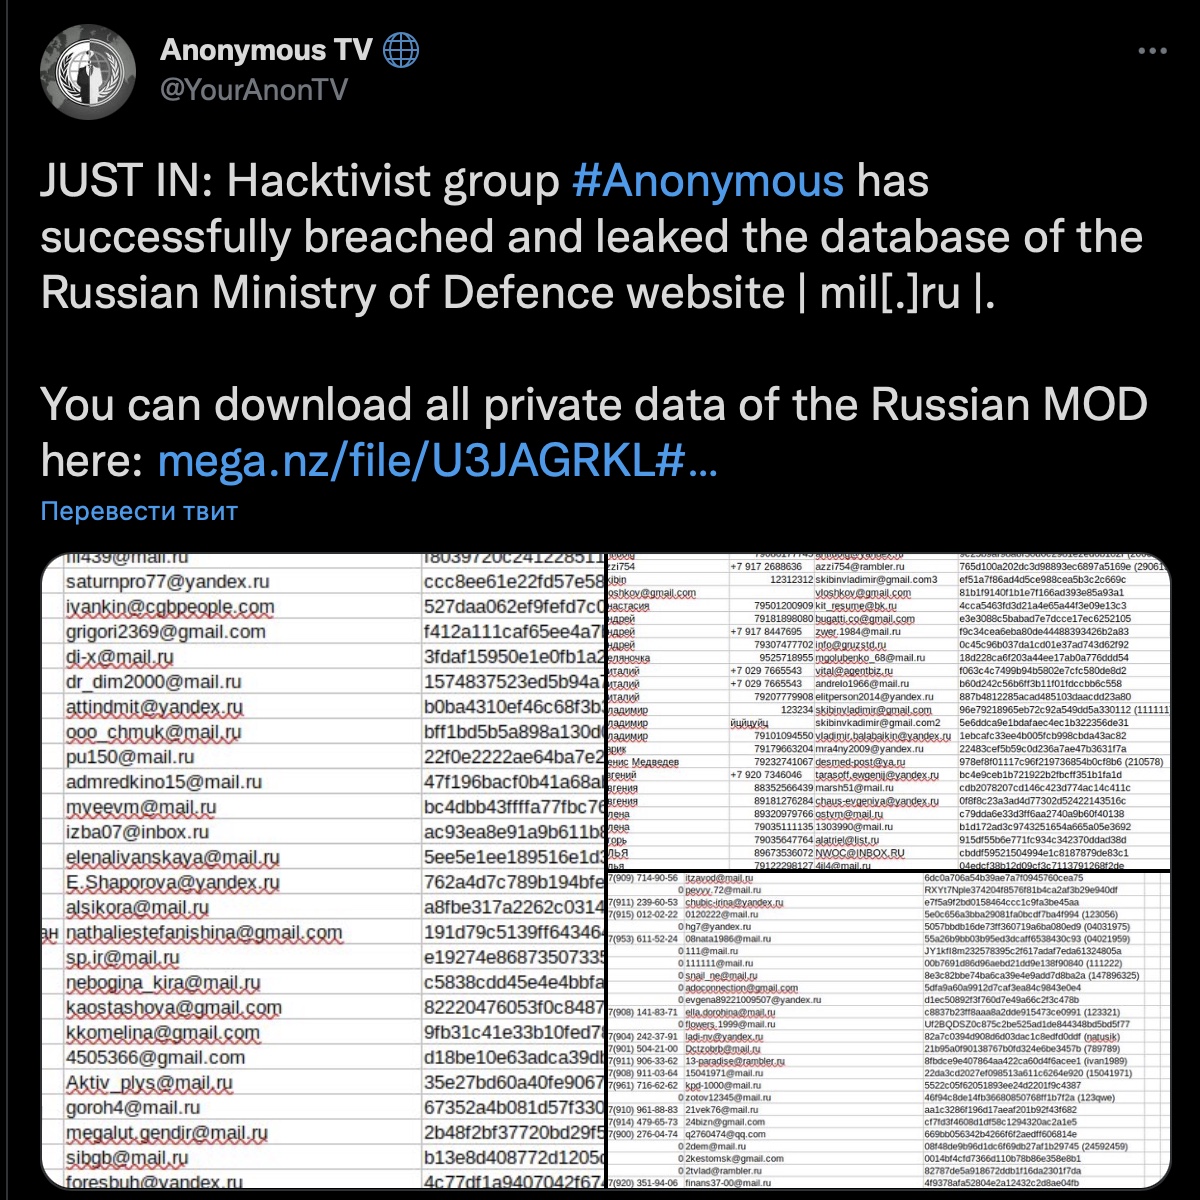This screenshot has height=1200, width=1200.
Task: Click the word "successfully" in the tweet body
Action: 165,238
